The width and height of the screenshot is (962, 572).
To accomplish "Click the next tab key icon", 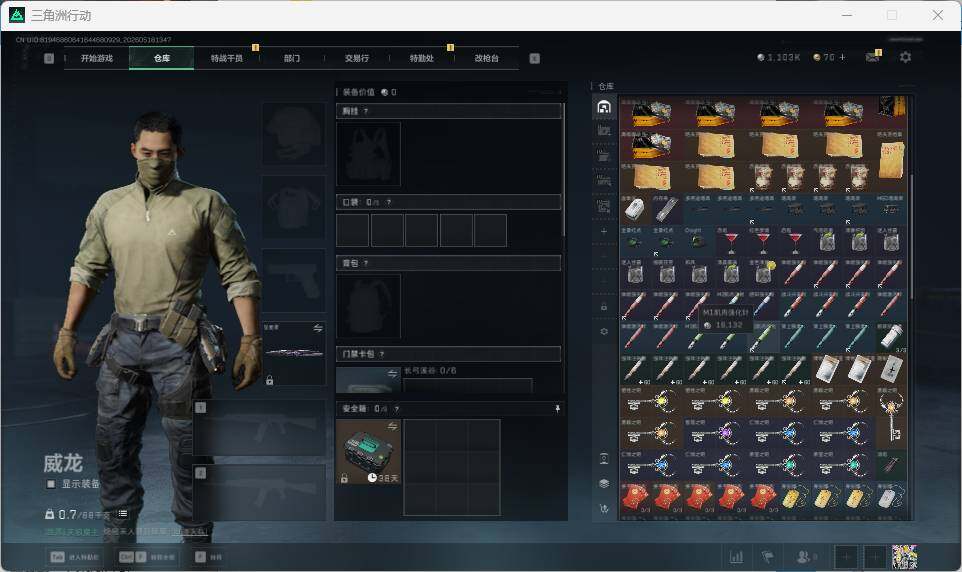I will tap(534, 58).
